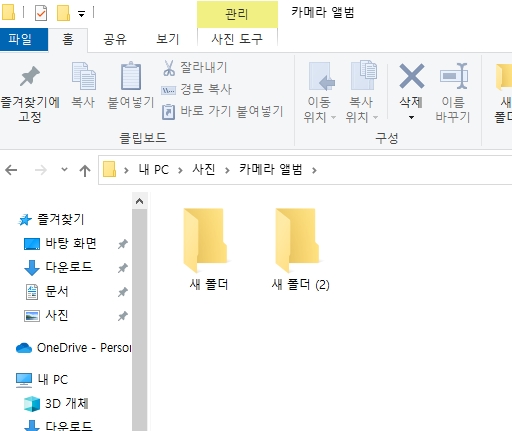The height and width of the screenshot is (431, 512).
Task: Click 카메라 앨범 in the address breadcrumb
Action: tap(271, 170)
